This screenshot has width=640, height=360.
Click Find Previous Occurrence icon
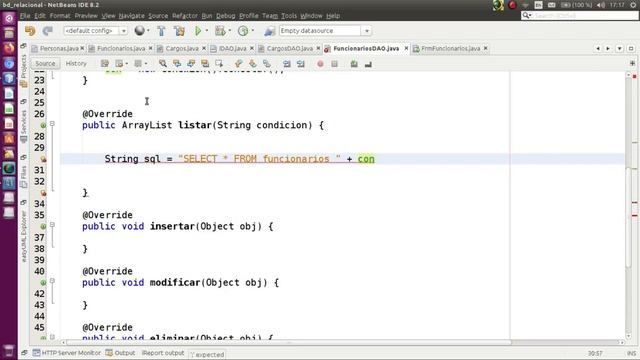coord(177,64)
